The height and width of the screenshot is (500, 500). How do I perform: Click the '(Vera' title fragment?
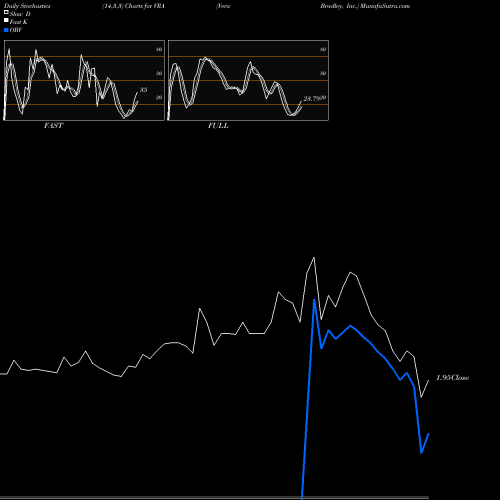pos(223,6)
